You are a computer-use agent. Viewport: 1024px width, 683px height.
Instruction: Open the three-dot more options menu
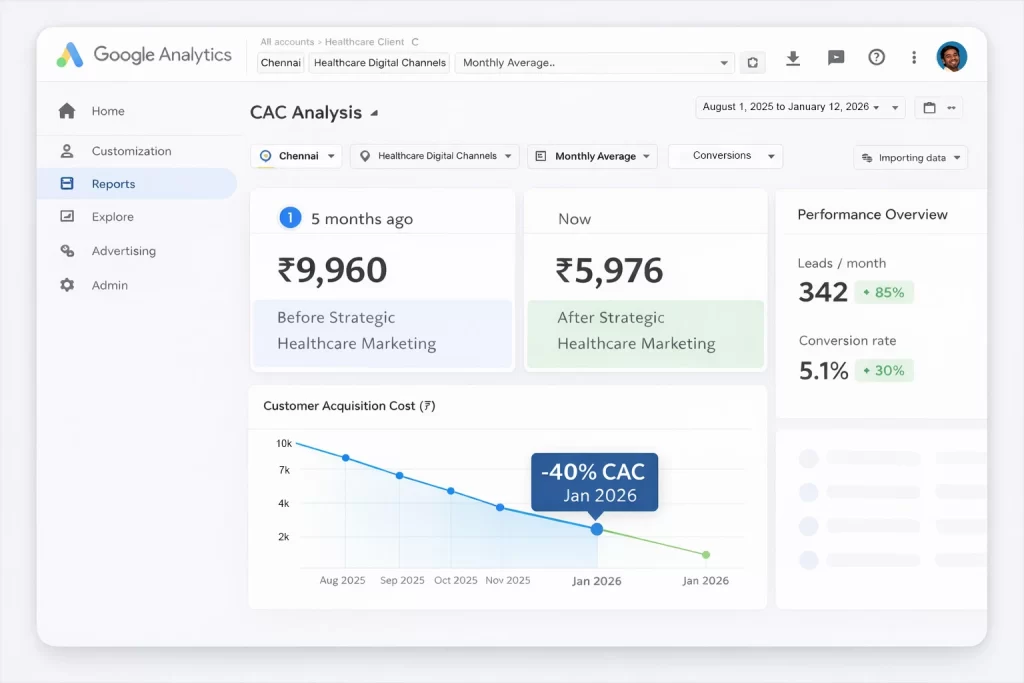[914, 58]
